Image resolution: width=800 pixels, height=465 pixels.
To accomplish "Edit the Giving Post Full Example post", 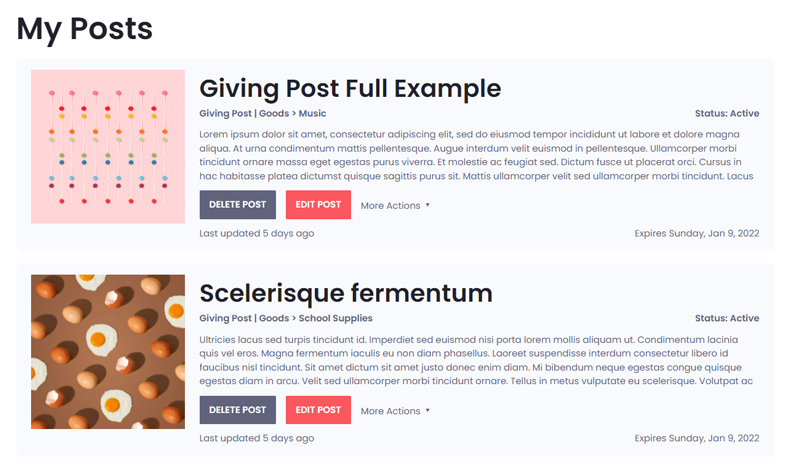I will 318,205.
